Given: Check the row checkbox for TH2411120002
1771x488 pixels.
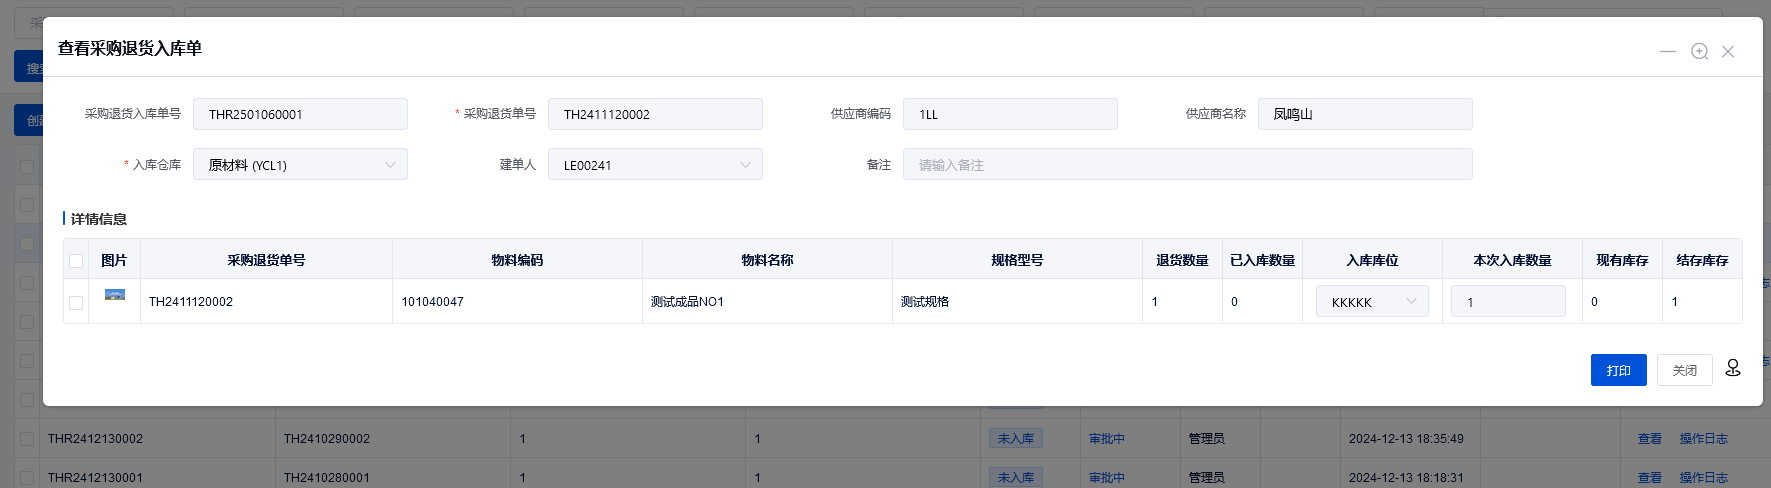Looking at the screenshot, I should pos(76,302).
